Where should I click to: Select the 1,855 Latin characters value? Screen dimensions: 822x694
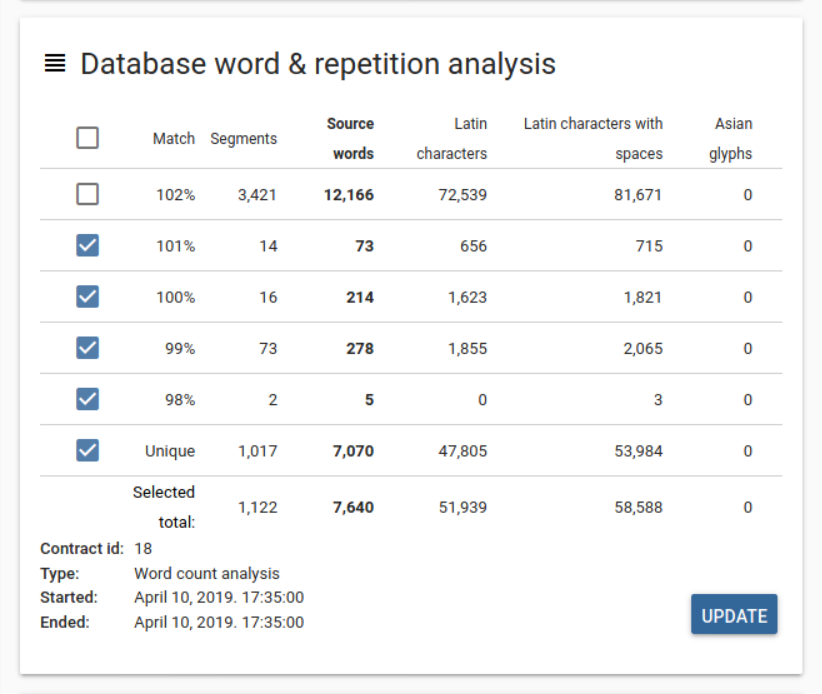(x=468, y=349)
